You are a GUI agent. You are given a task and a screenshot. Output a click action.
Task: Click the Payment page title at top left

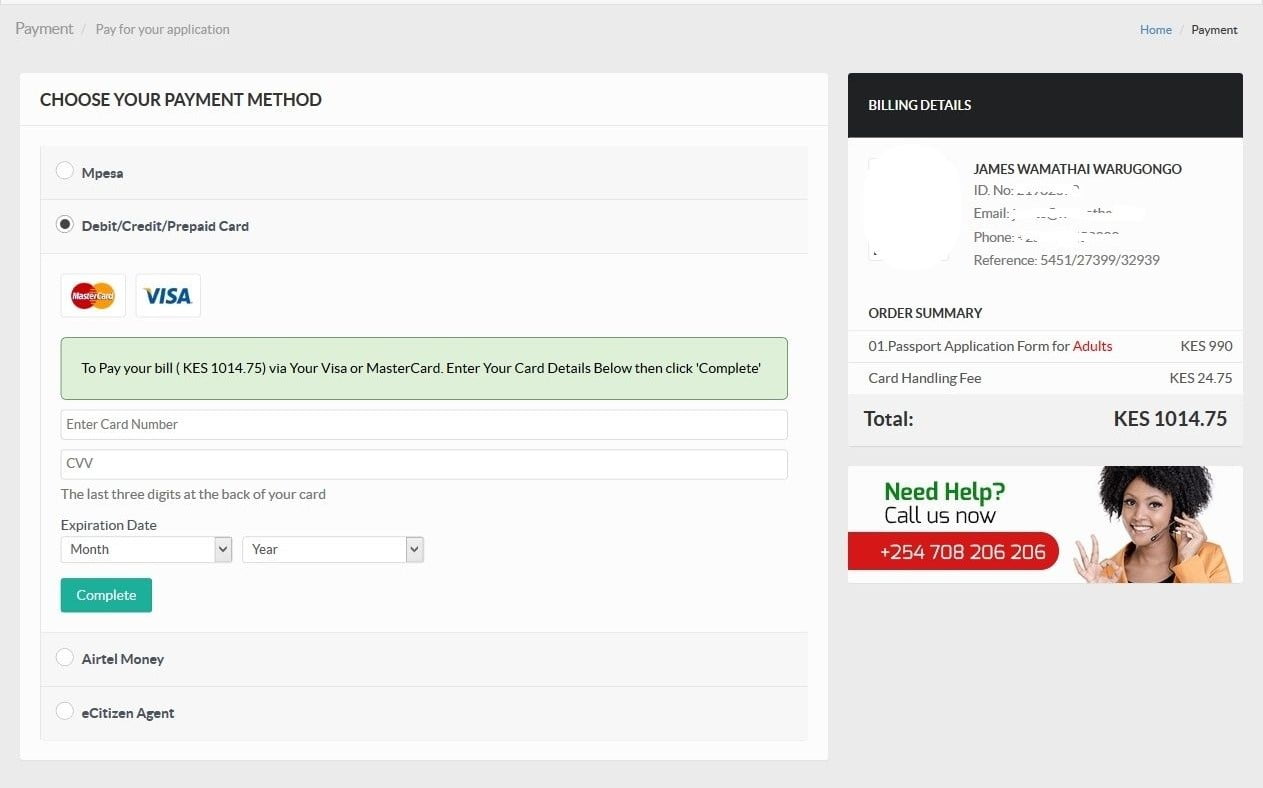point(44,29)
